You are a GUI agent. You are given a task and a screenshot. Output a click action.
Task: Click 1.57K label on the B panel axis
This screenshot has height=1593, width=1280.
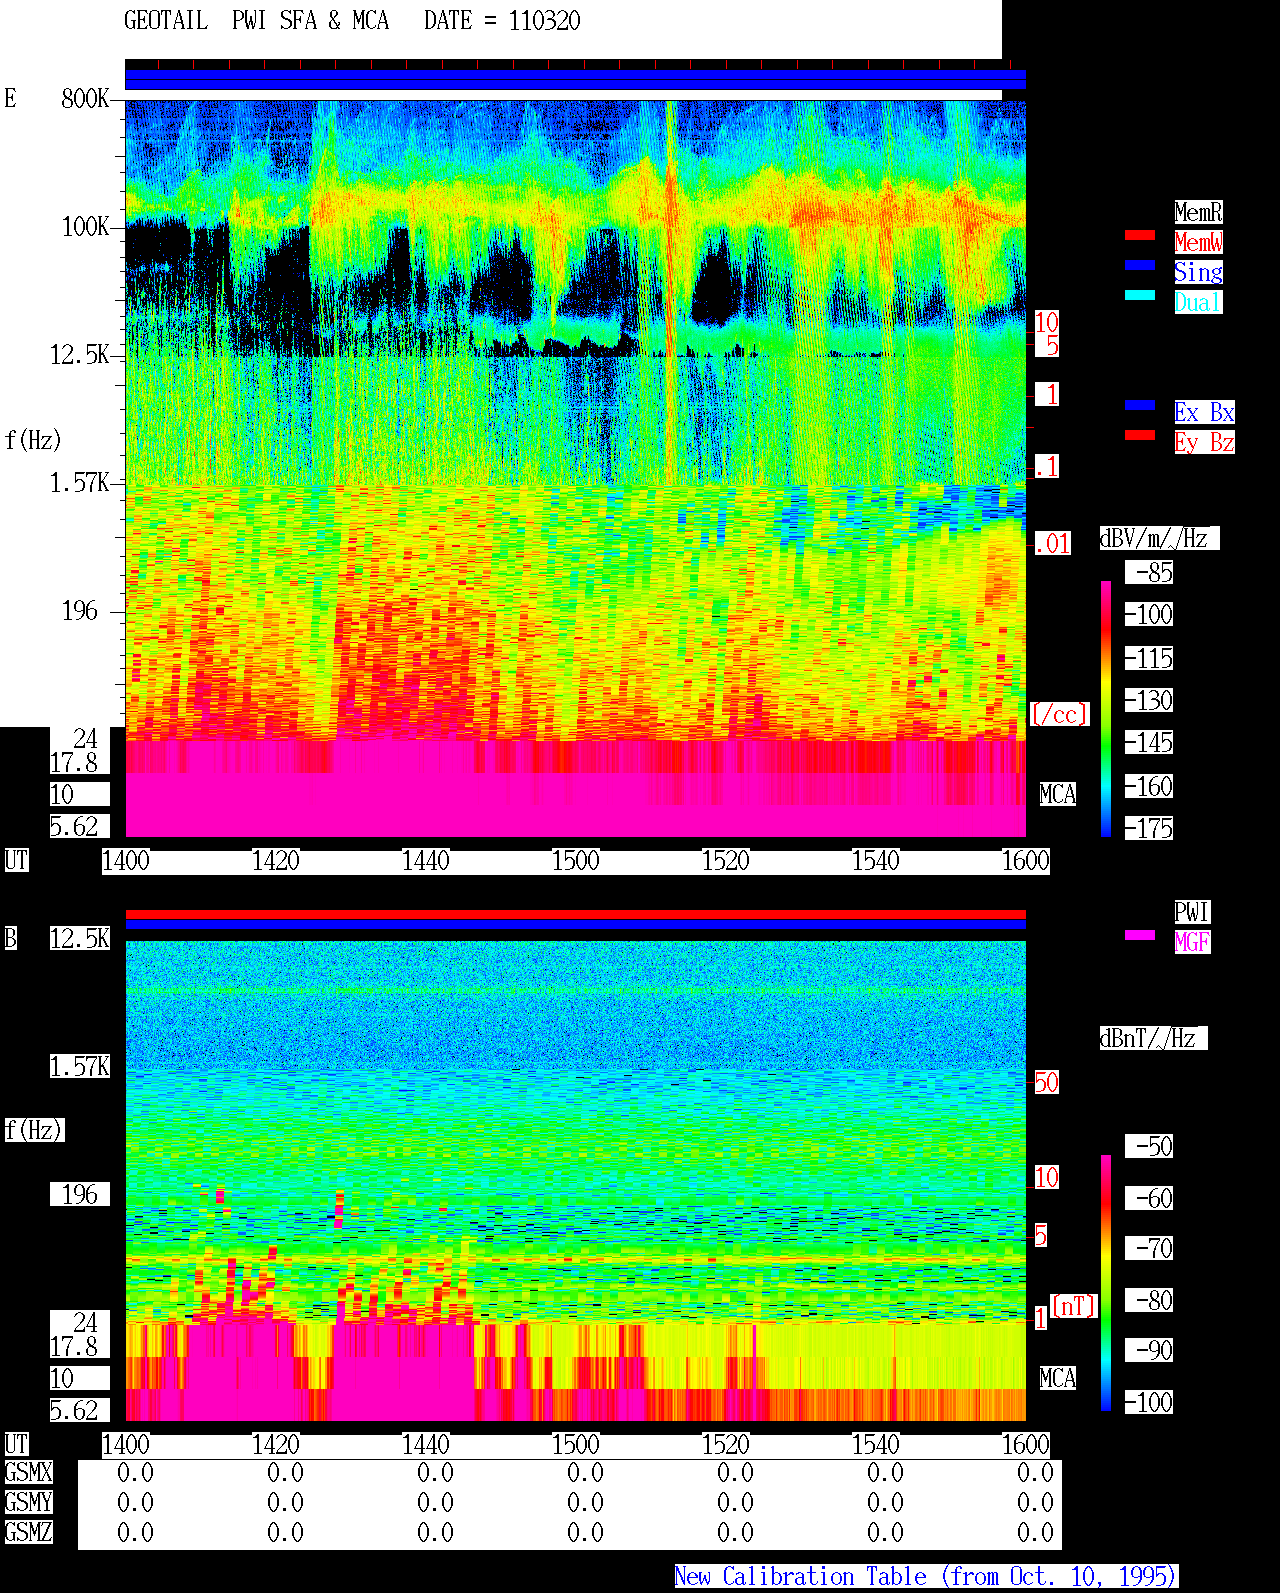click(x=79, y=1066)
